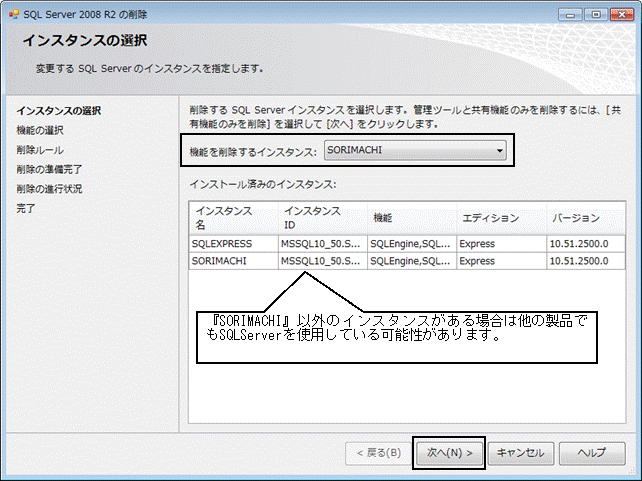The height and width of the screenshot is (481, 642).
Task: Select the インスタンスの選択 step in sidebar
Action: pos(59,111)
